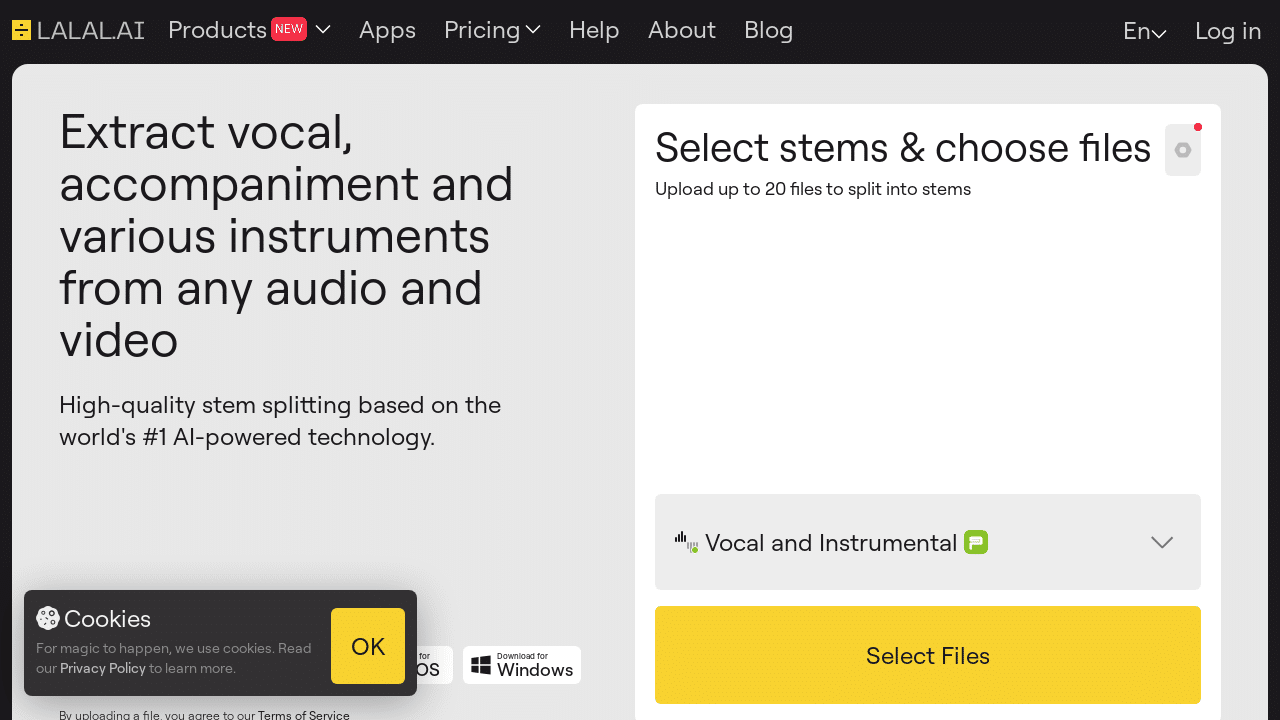Open settings via the nut icon with red dot

tap(1182, 149)
